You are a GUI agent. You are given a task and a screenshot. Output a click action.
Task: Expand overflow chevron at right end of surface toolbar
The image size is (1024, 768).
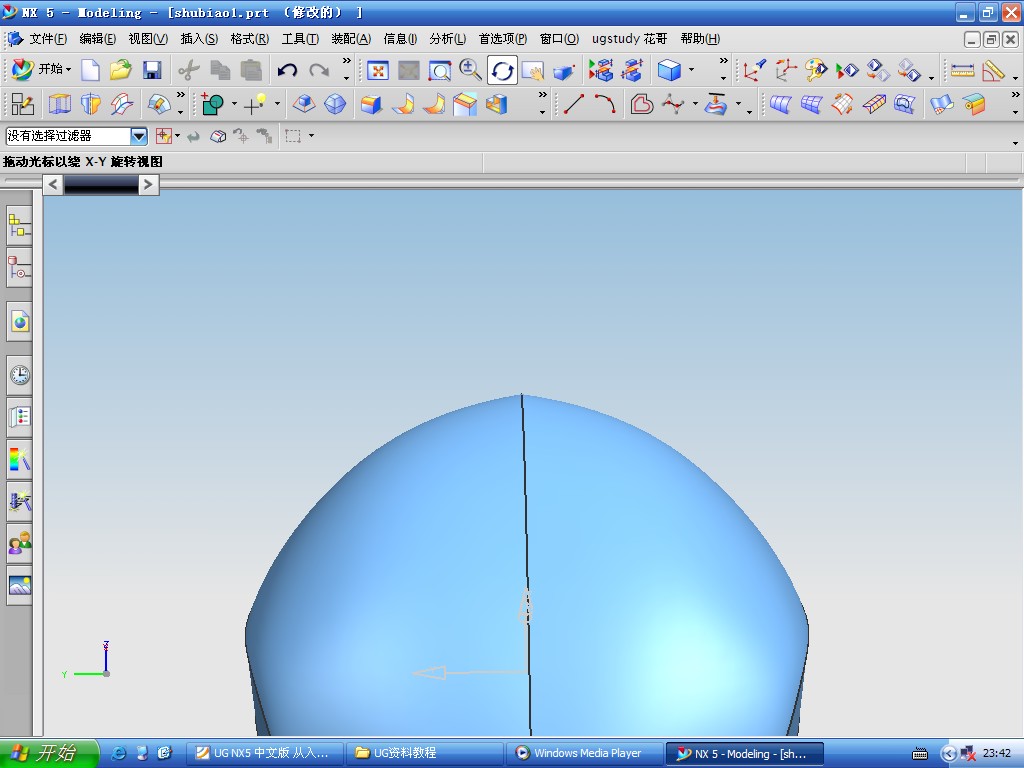coord(1015,95)
